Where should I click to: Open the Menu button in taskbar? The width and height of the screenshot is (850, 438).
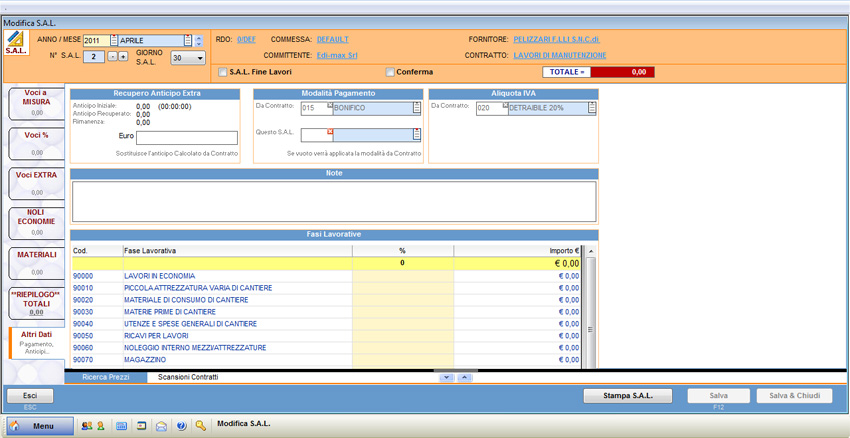40,425
